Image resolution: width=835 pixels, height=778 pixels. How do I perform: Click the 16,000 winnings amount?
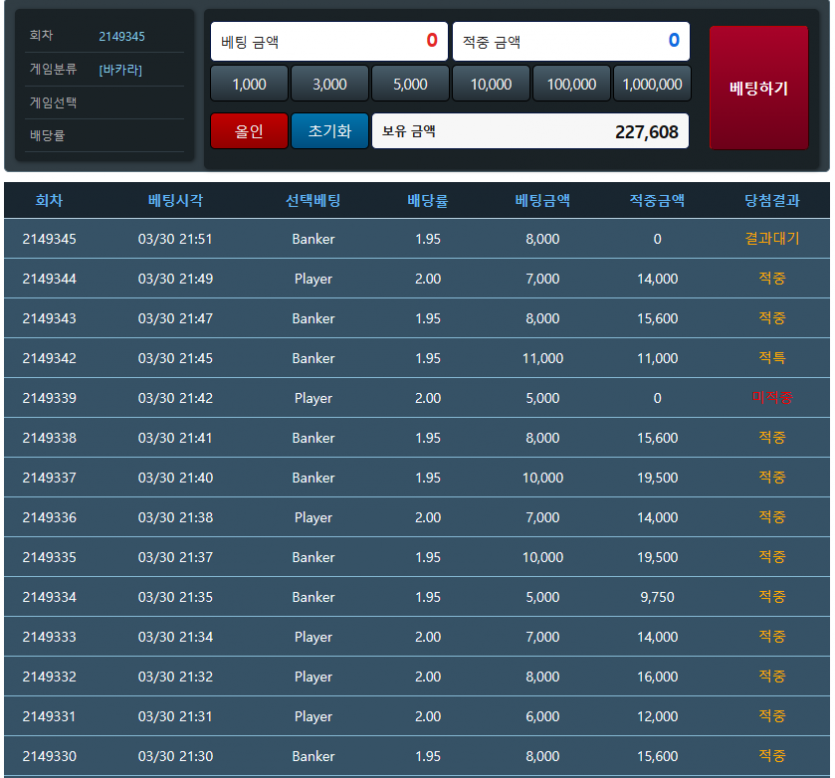click(657, 677)
